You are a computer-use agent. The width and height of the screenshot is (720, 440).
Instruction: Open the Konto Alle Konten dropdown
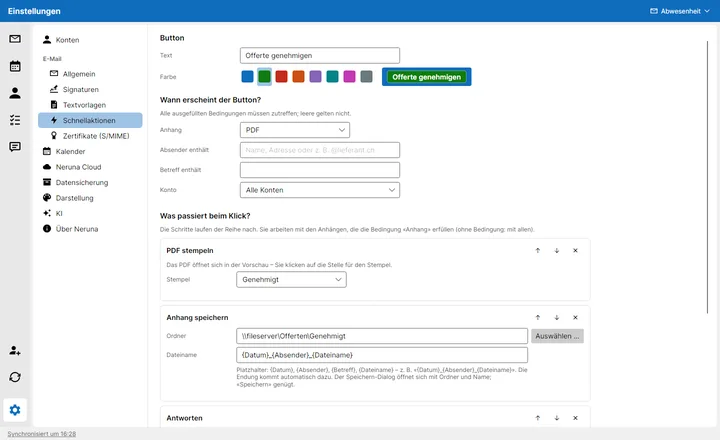[320, 190]
